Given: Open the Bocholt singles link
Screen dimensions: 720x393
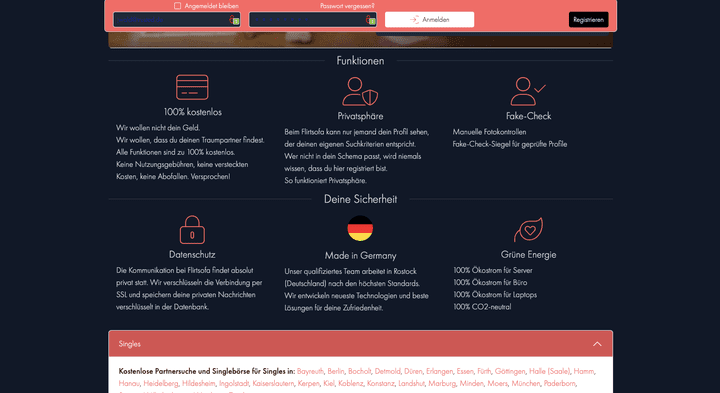Looking at the screenshot, I should (360, 371).
